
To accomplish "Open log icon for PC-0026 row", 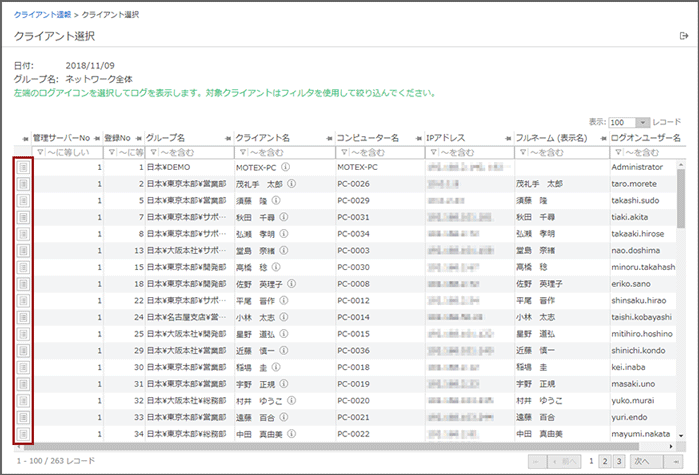I will (24, 184).
